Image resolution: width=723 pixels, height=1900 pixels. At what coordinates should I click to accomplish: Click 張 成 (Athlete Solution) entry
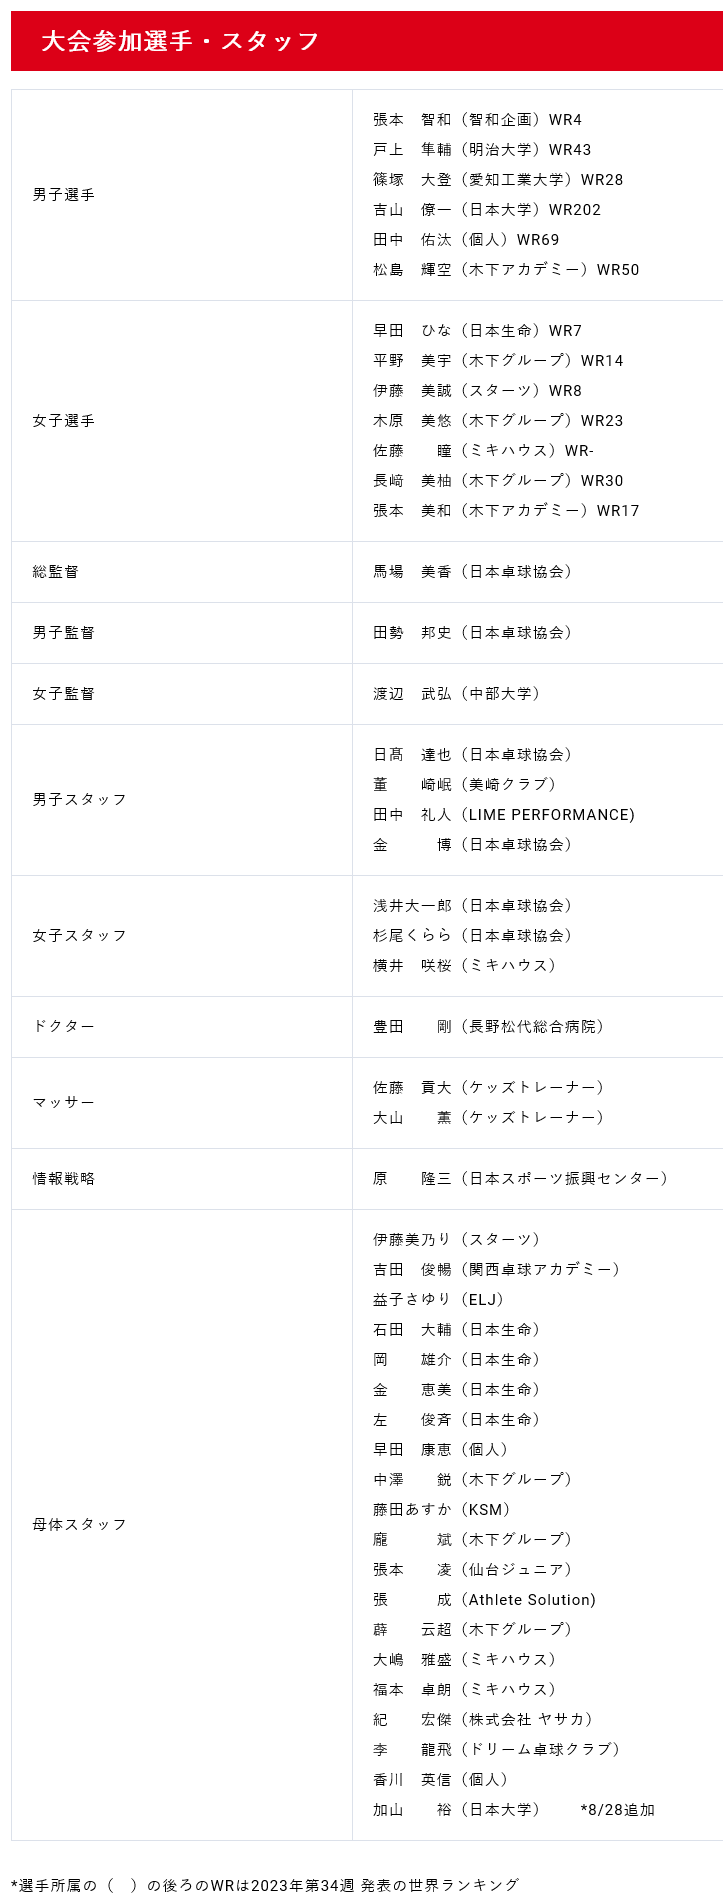click(x=485, y=1600)
